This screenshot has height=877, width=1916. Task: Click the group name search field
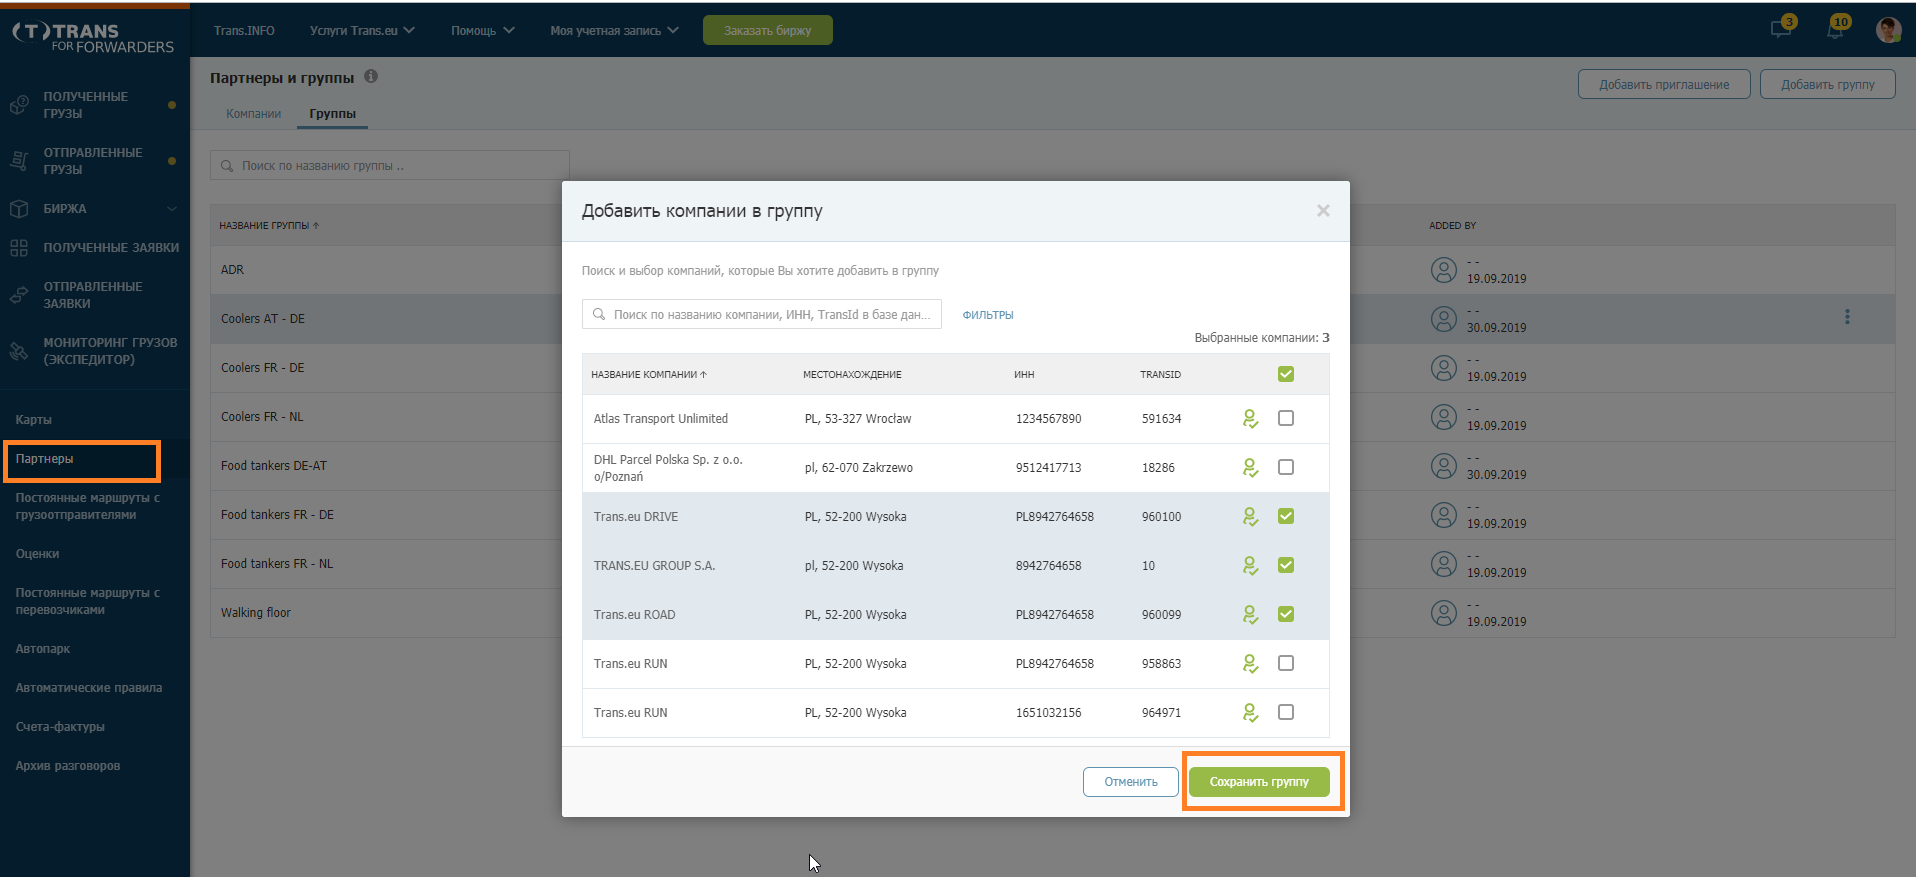390,165
